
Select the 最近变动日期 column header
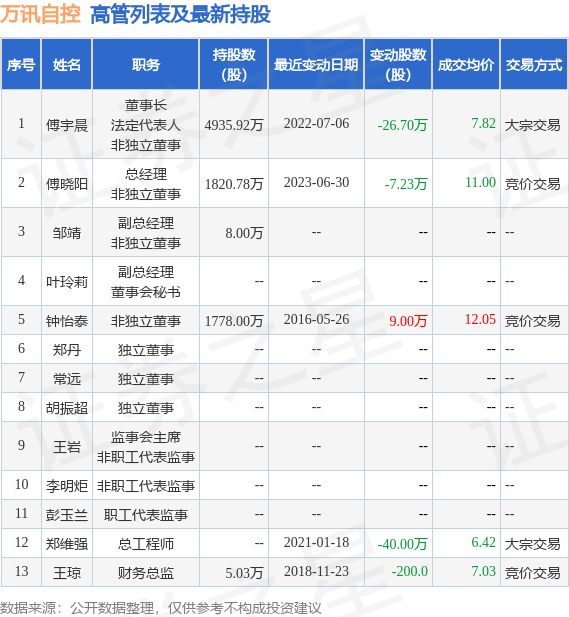click(316, 65)
